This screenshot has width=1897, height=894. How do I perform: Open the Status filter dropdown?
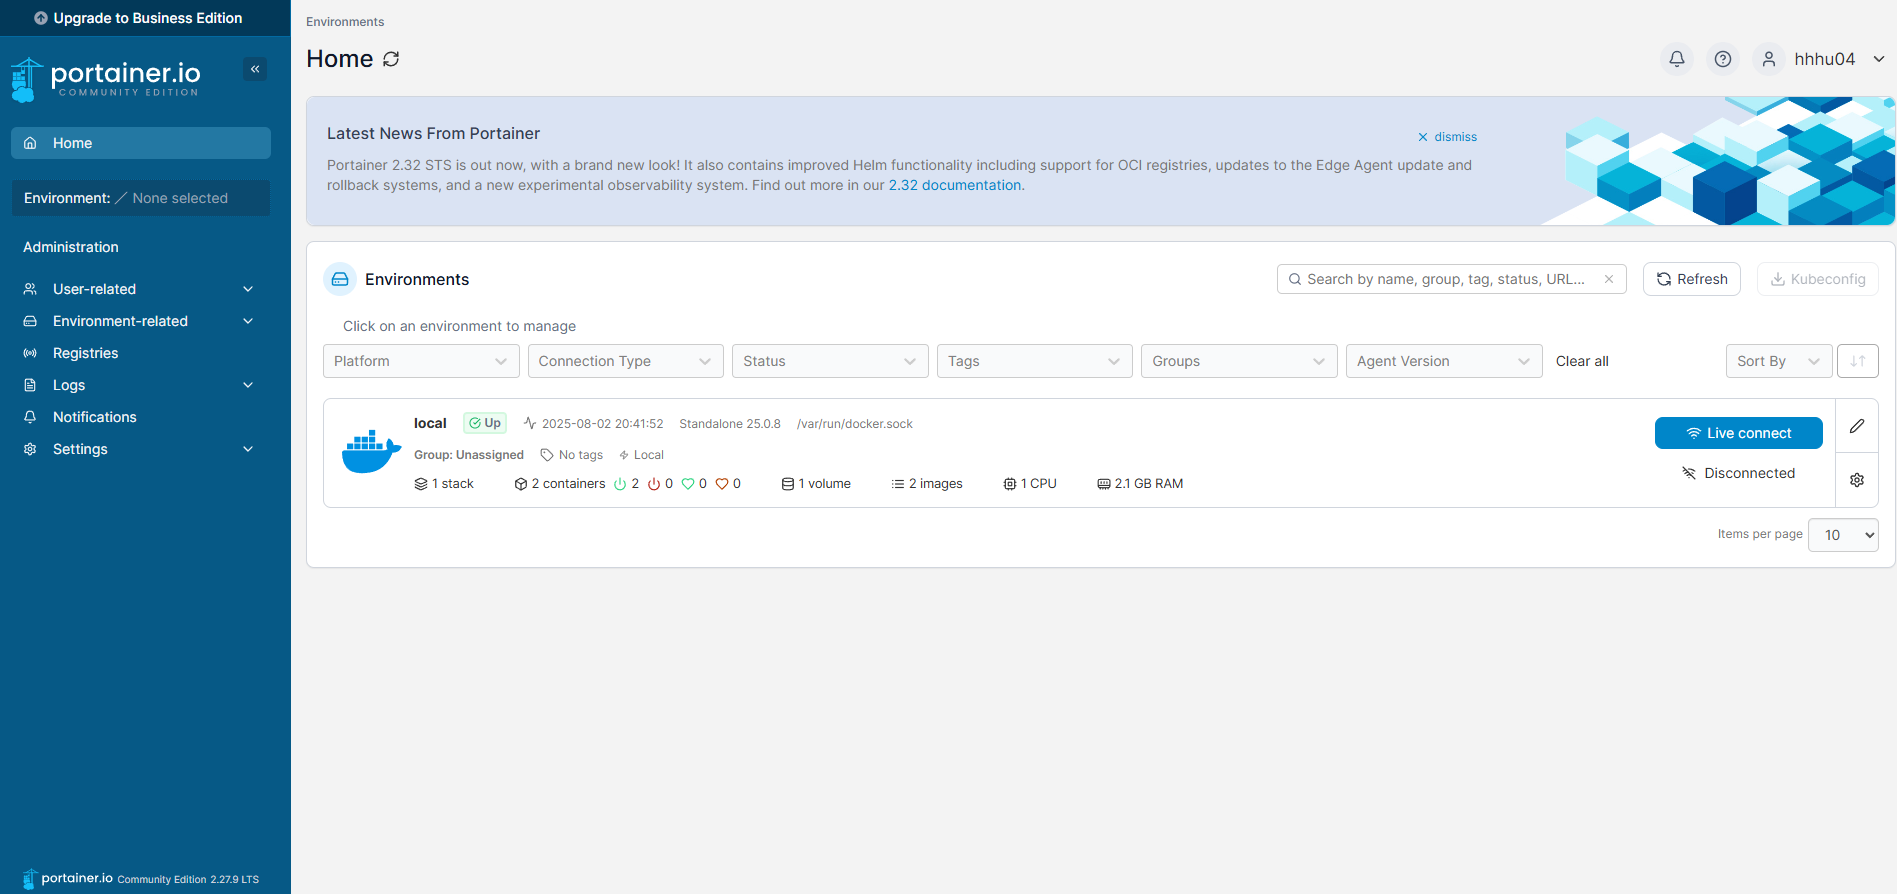[x=830, y=361]
